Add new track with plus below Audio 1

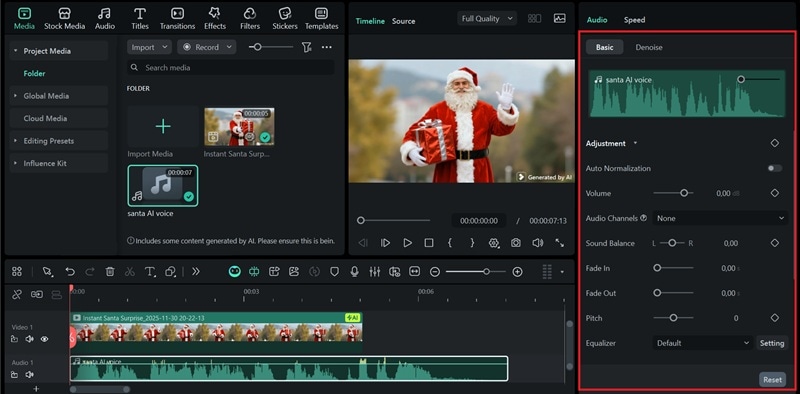coord(36,389)
